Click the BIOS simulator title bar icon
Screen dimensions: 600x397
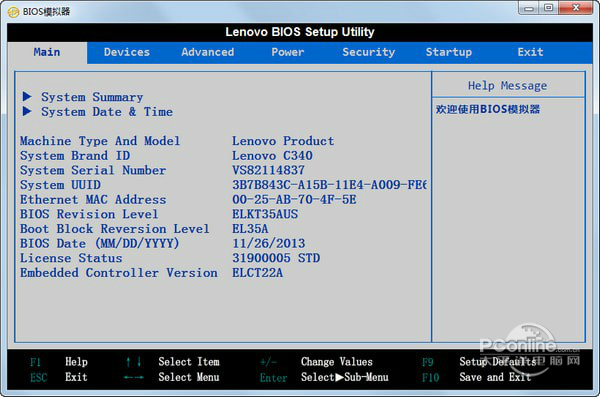click(13, 12)
